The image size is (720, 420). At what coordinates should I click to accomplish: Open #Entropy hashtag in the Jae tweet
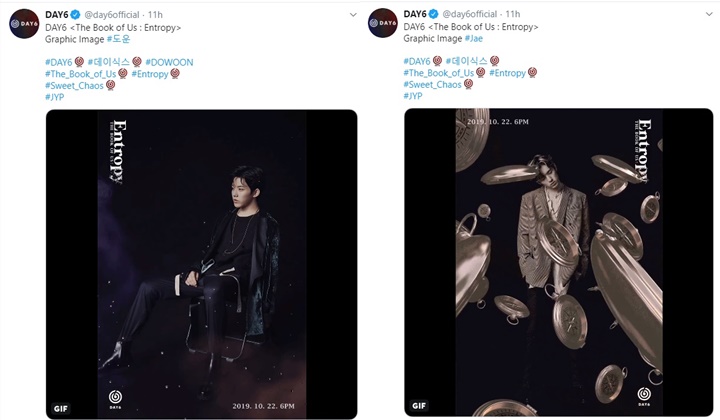tap(510, 73)
